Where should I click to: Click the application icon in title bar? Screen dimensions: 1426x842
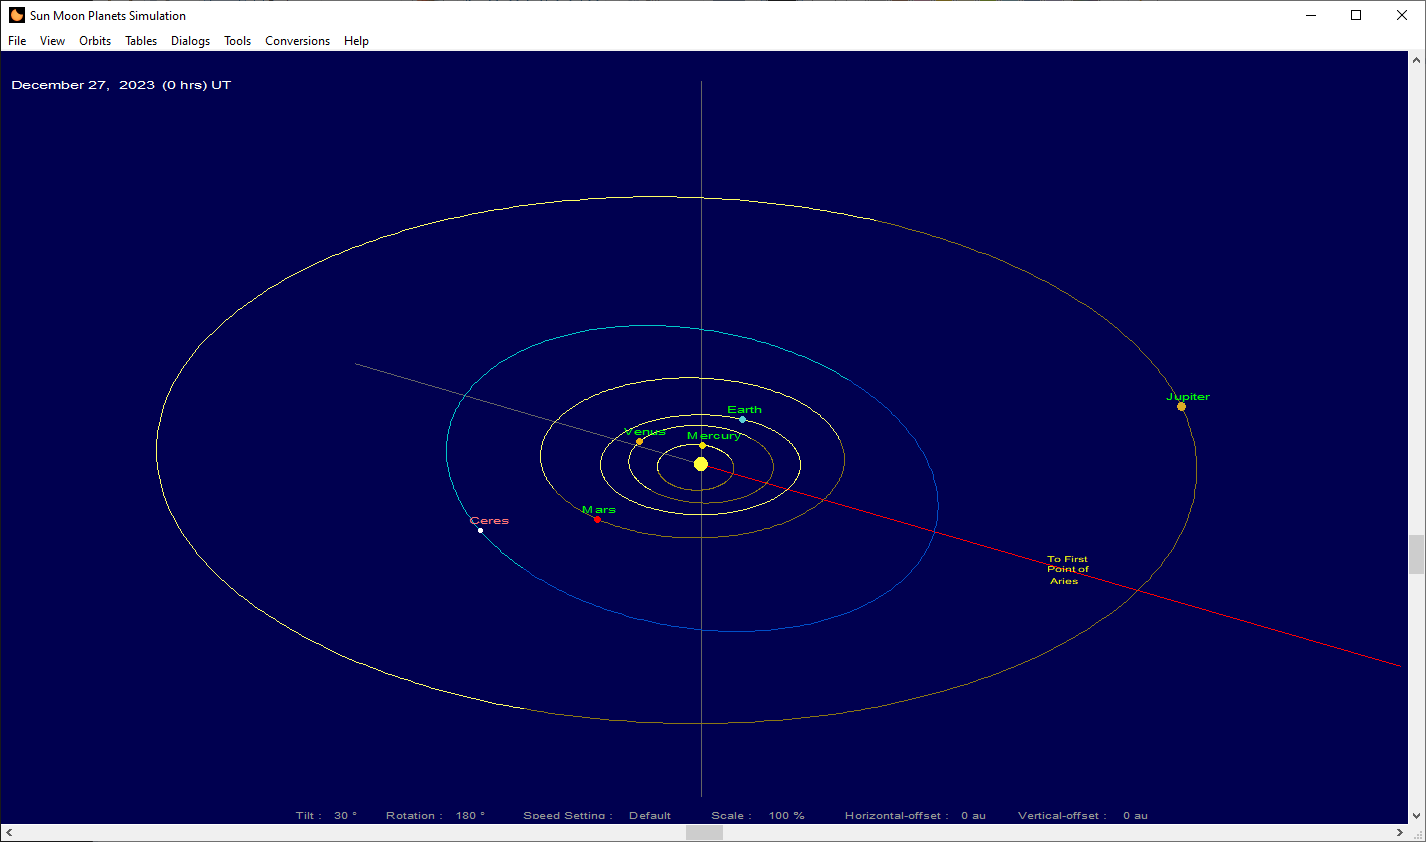pos(16,15)
